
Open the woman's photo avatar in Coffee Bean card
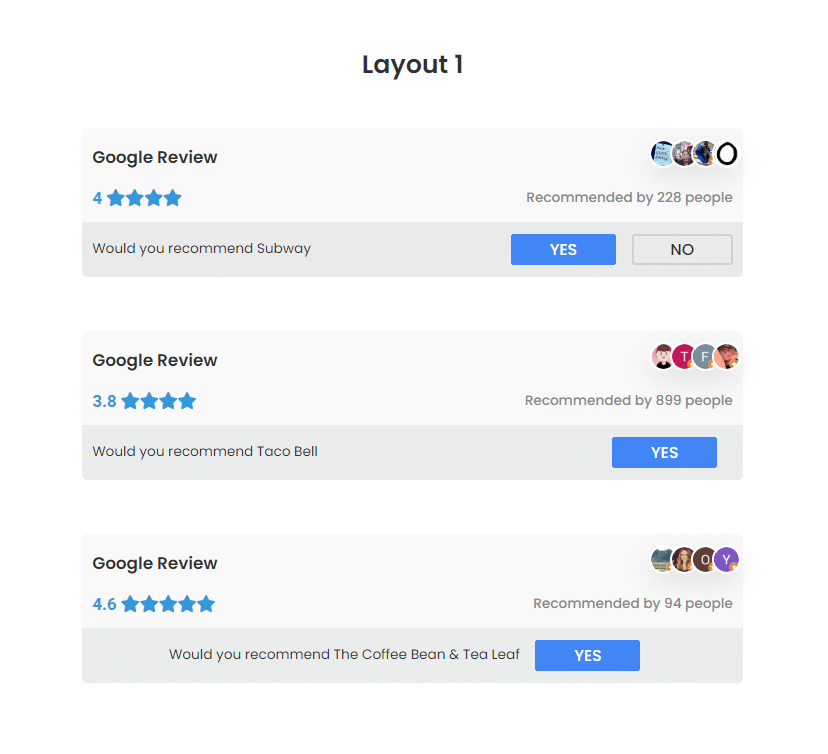[x=684, y=559]
